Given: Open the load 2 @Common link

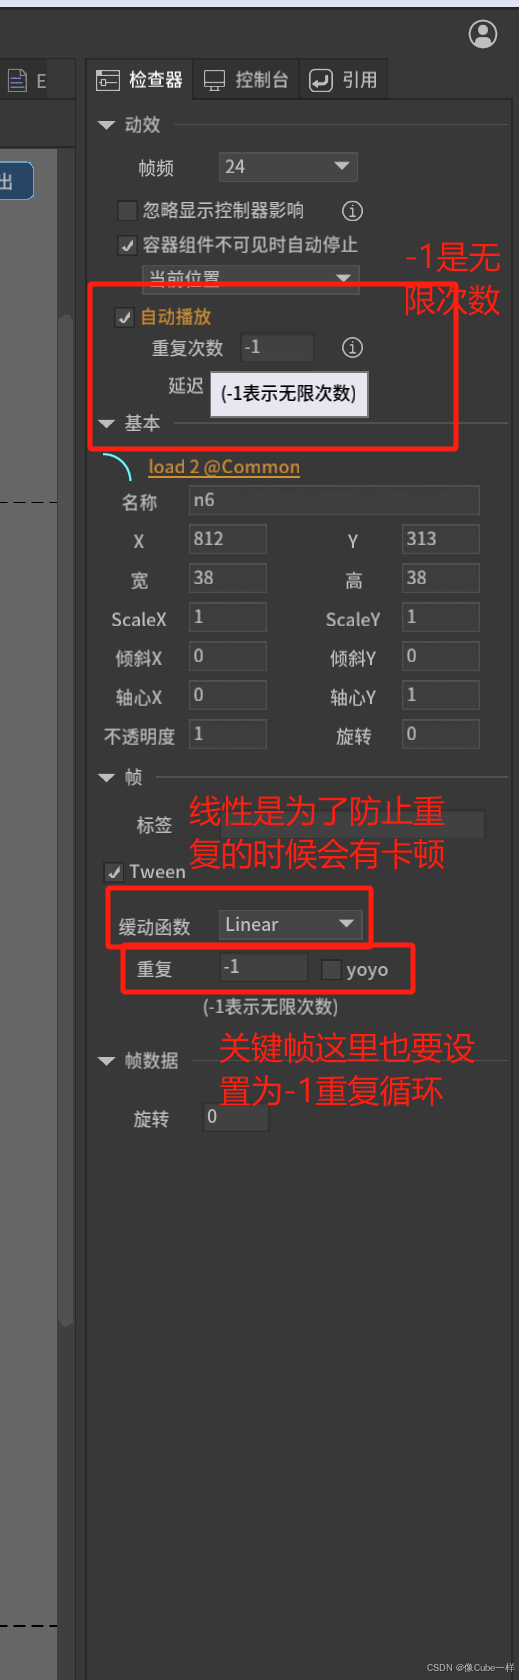Looking at the screenshot, I should point(224,467).
